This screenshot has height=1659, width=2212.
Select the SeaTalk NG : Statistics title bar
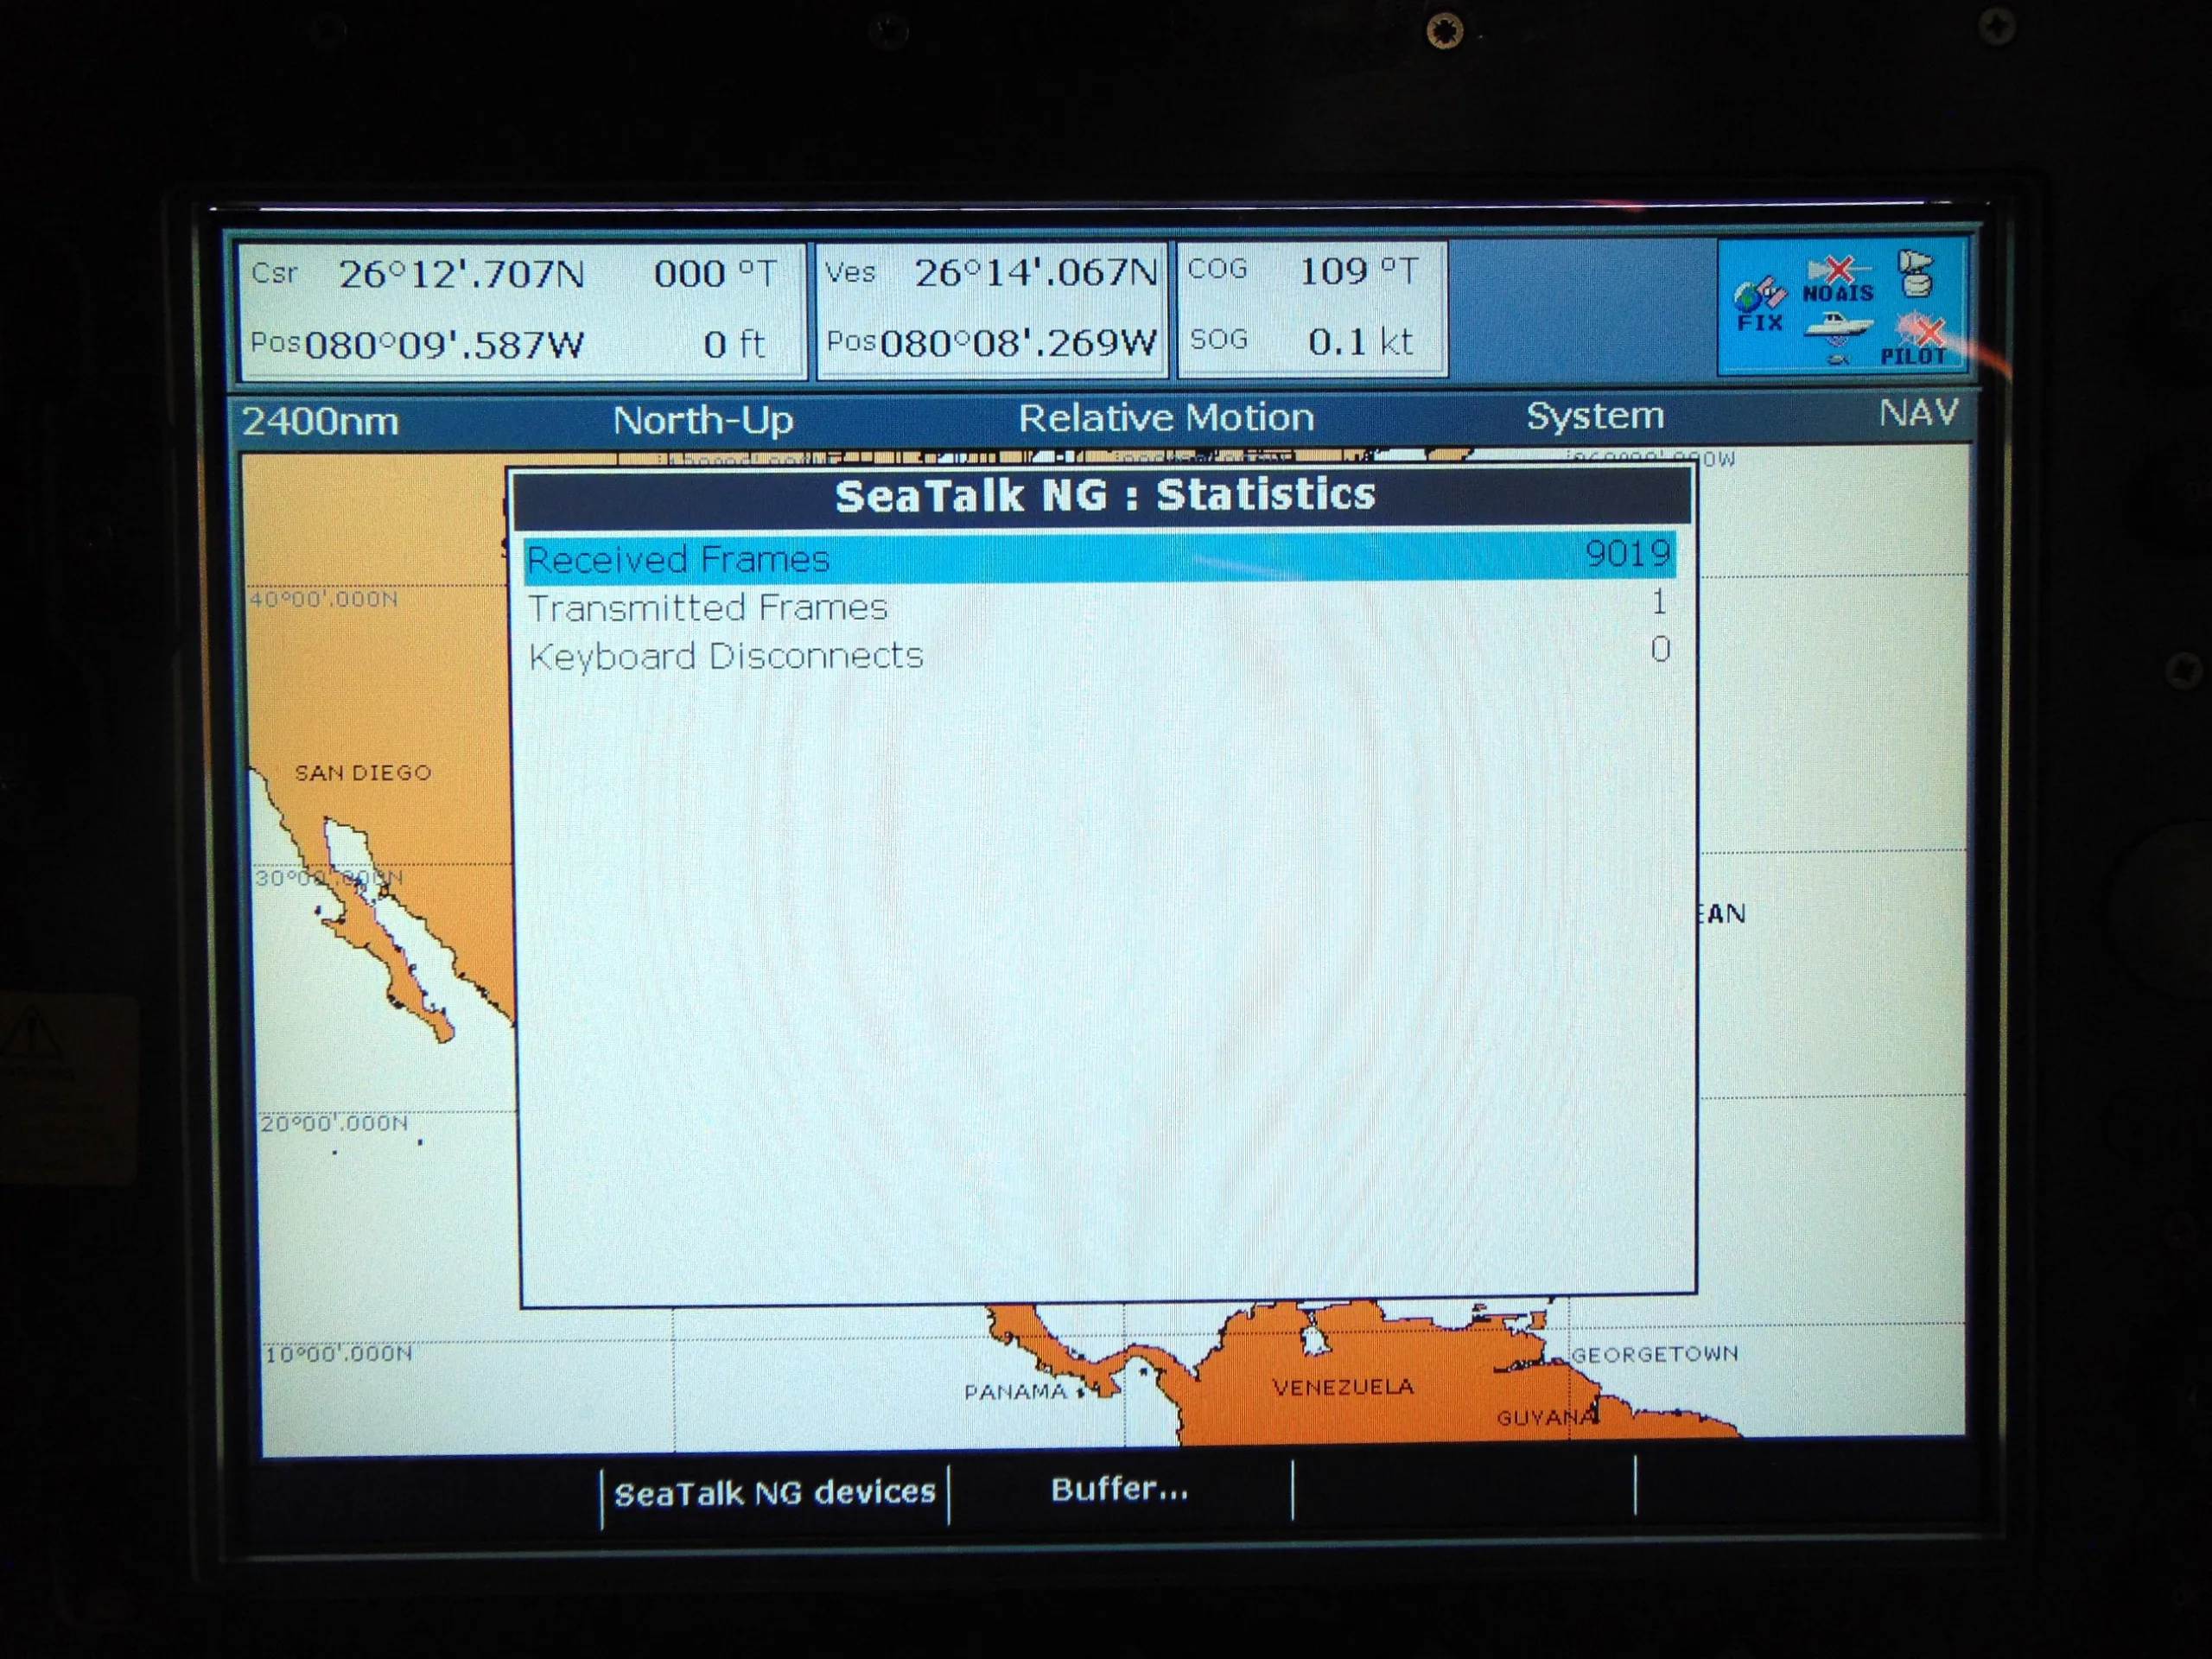pos(1104,496)
